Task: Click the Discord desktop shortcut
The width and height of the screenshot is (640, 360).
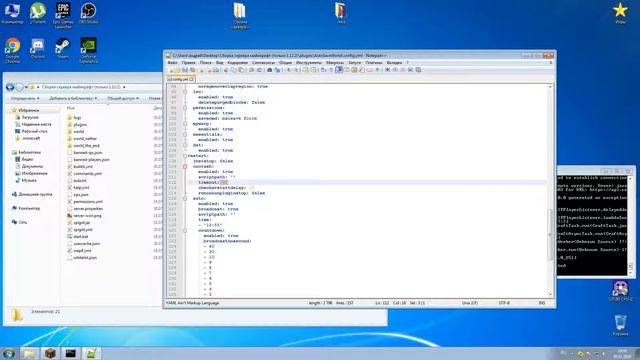Action: 38,48
